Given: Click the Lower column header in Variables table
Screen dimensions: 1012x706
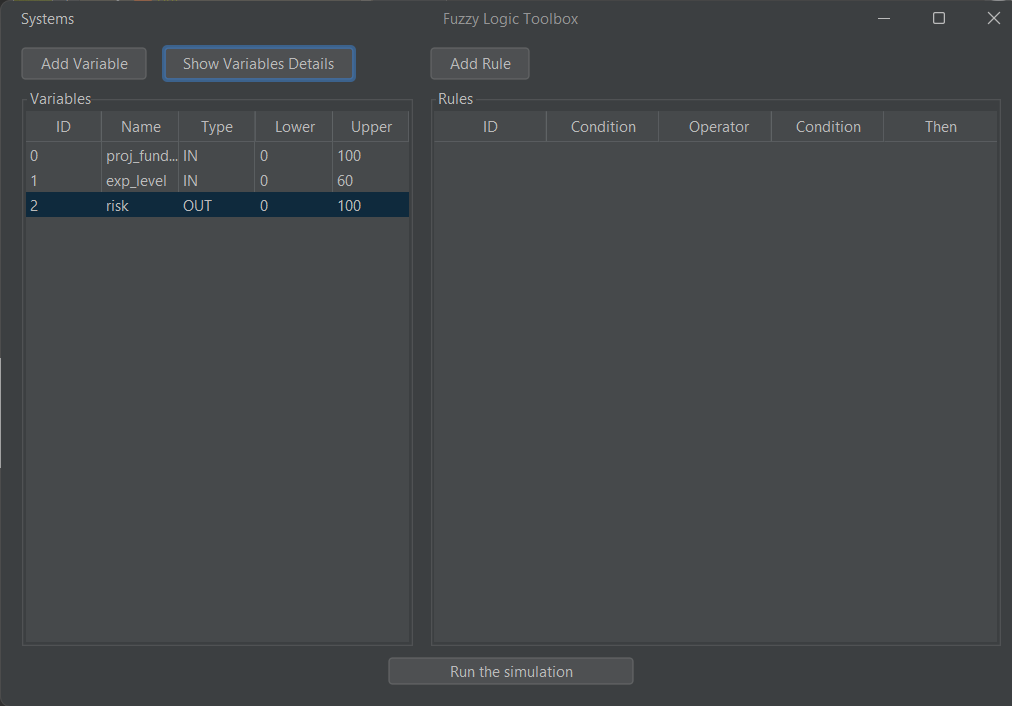Looking at the screenshot, I should tap(293, 126).
